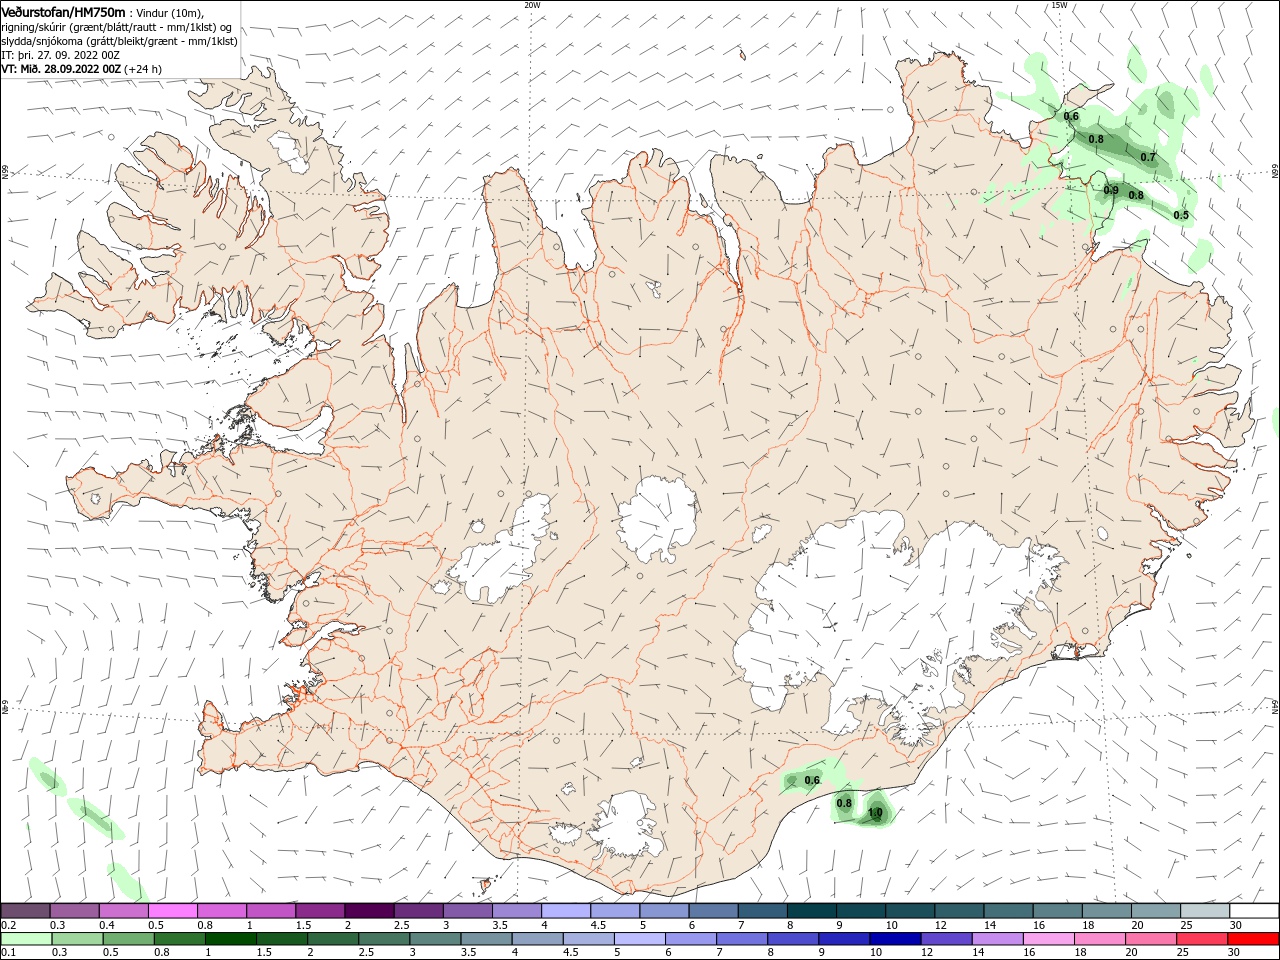Click the 1.0 precipitation value off the south coast

click(x=875, y=813)
